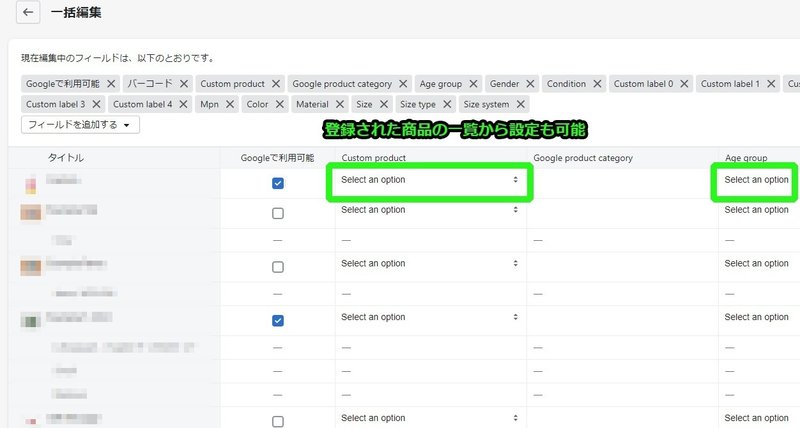Remove the Custom label 1 tag

click(x=771, y=84)
